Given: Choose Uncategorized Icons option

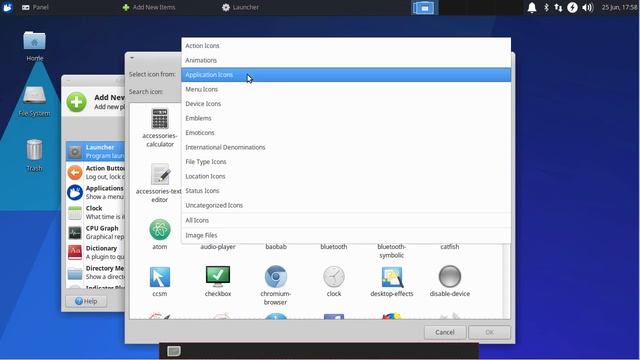Looking at the screenshot, I should pos(346,205).
